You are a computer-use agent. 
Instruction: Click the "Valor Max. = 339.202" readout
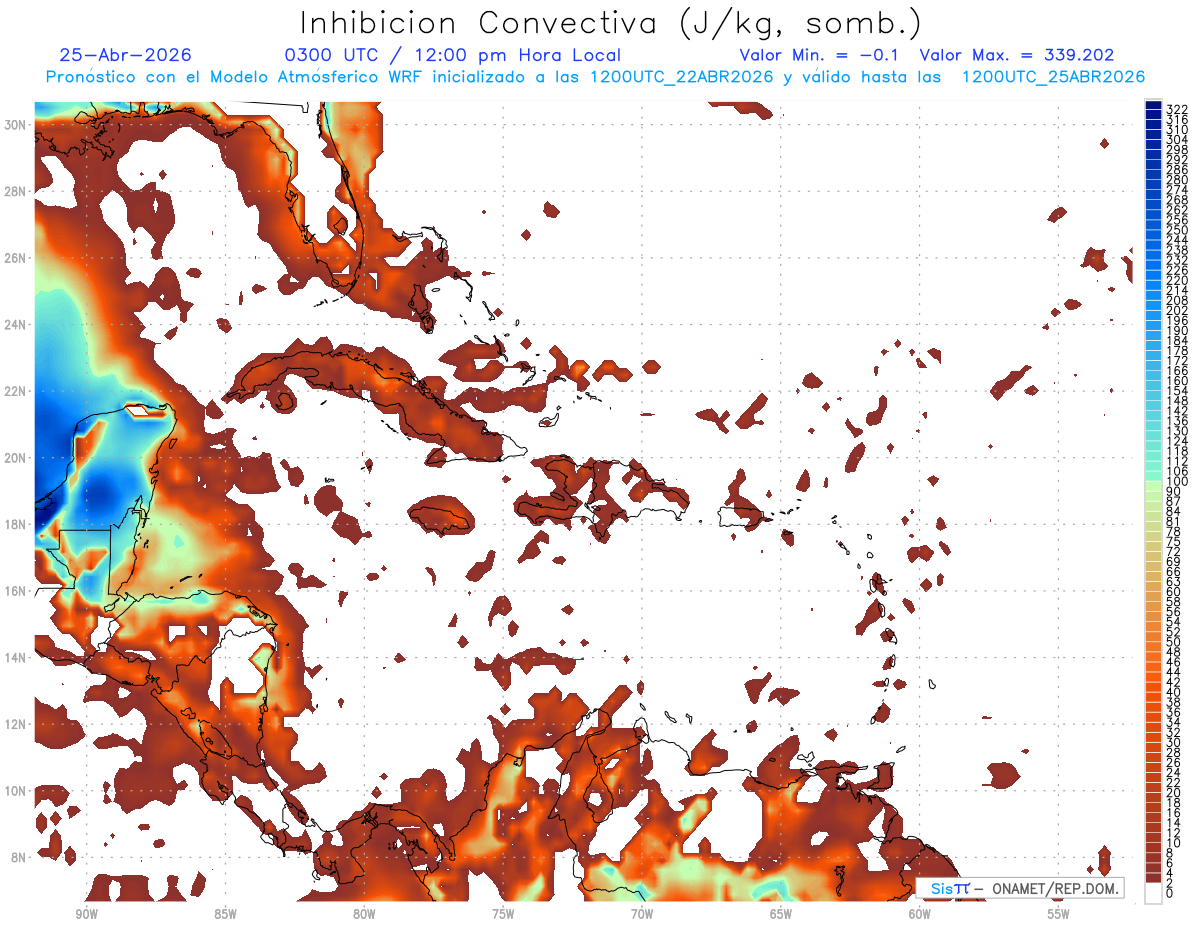pos(1017,56)
